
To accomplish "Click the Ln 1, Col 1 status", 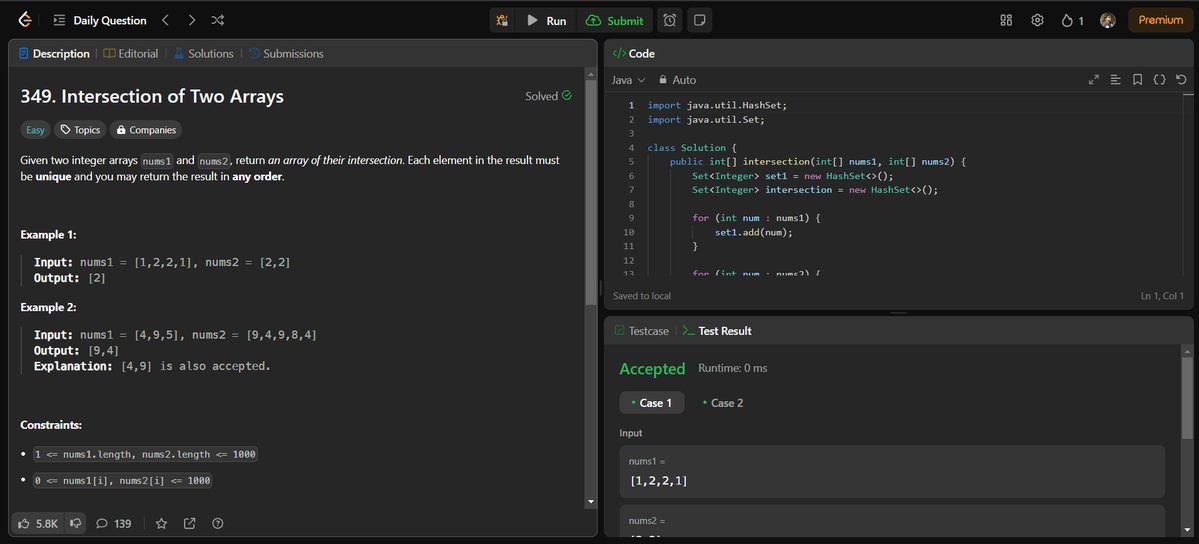I will (x=1162, y=295).
